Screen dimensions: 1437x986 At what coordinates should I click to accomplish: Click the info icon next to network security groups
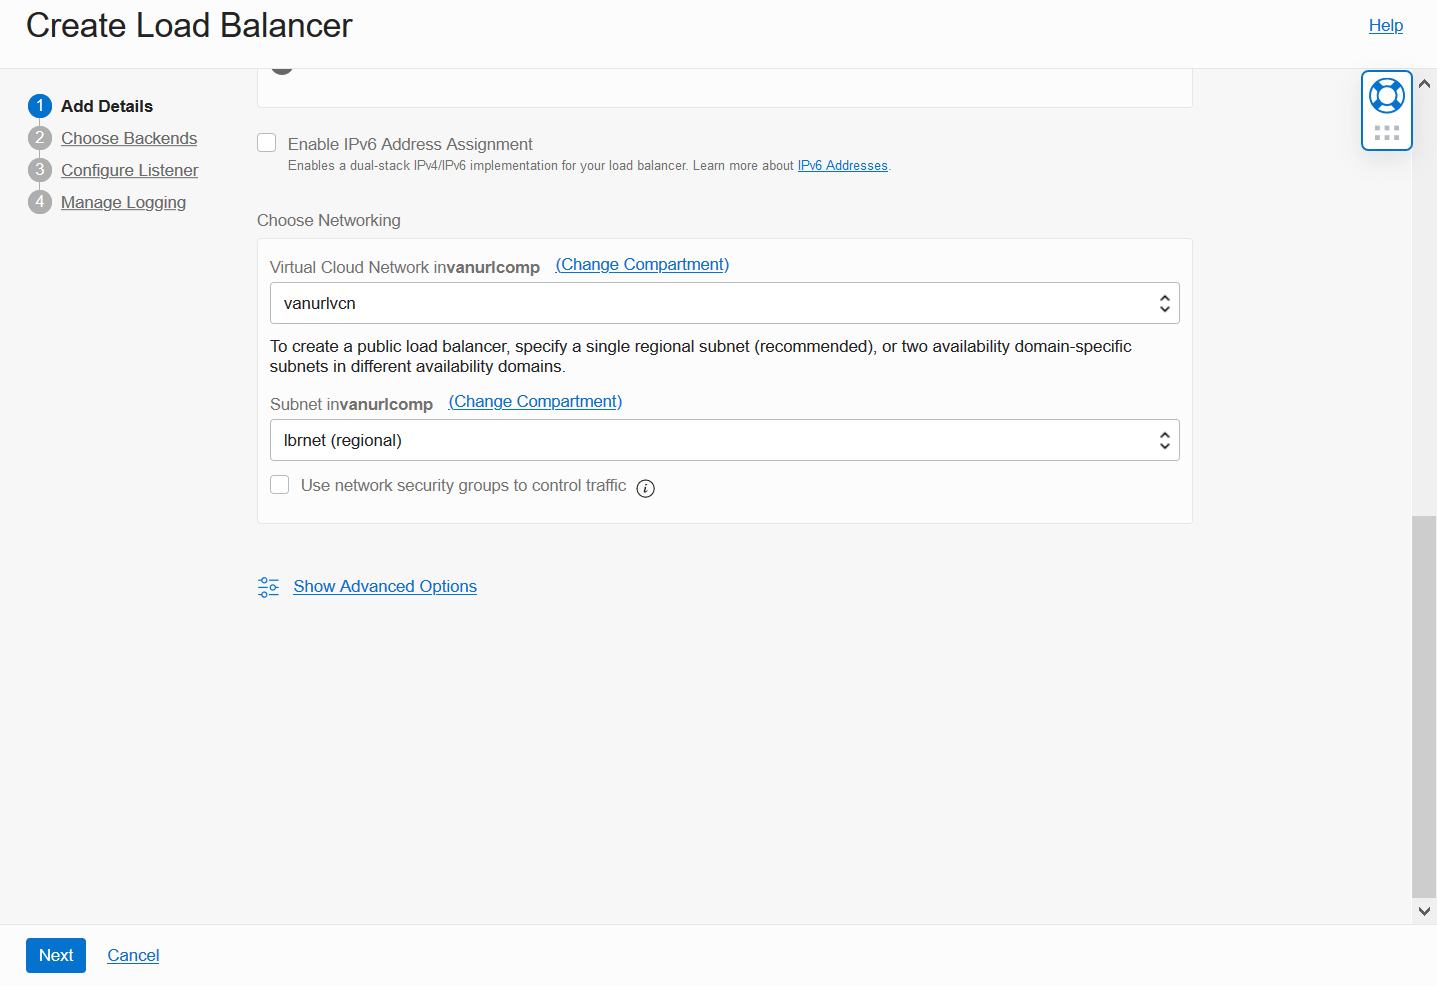645,488
